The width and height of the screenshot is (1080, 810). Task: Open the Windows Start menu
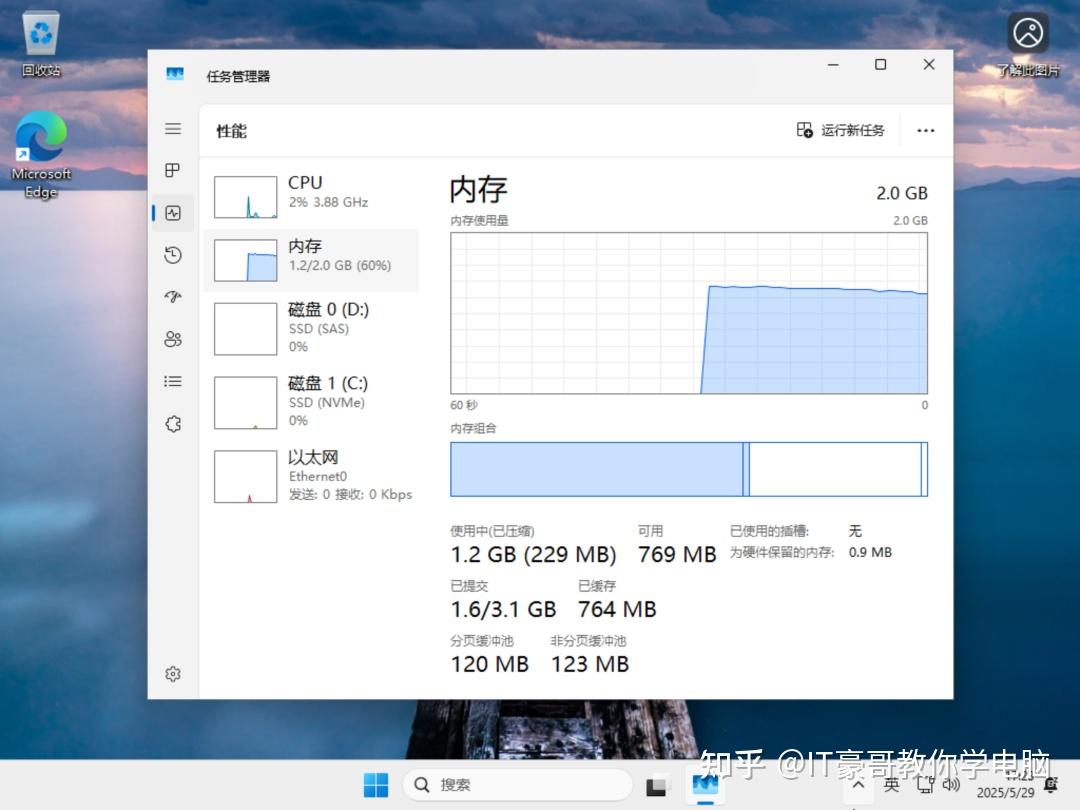click(x=375, y=785)
